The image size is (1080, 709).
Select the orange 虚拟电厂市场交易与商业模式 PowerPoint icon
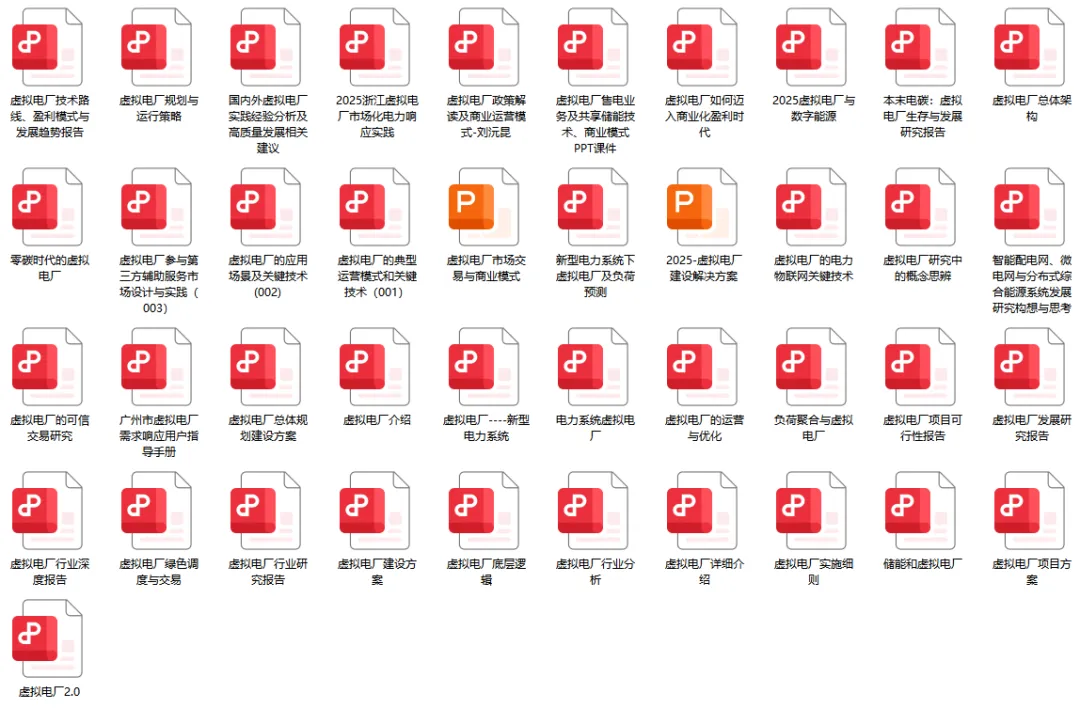[484, 207]
